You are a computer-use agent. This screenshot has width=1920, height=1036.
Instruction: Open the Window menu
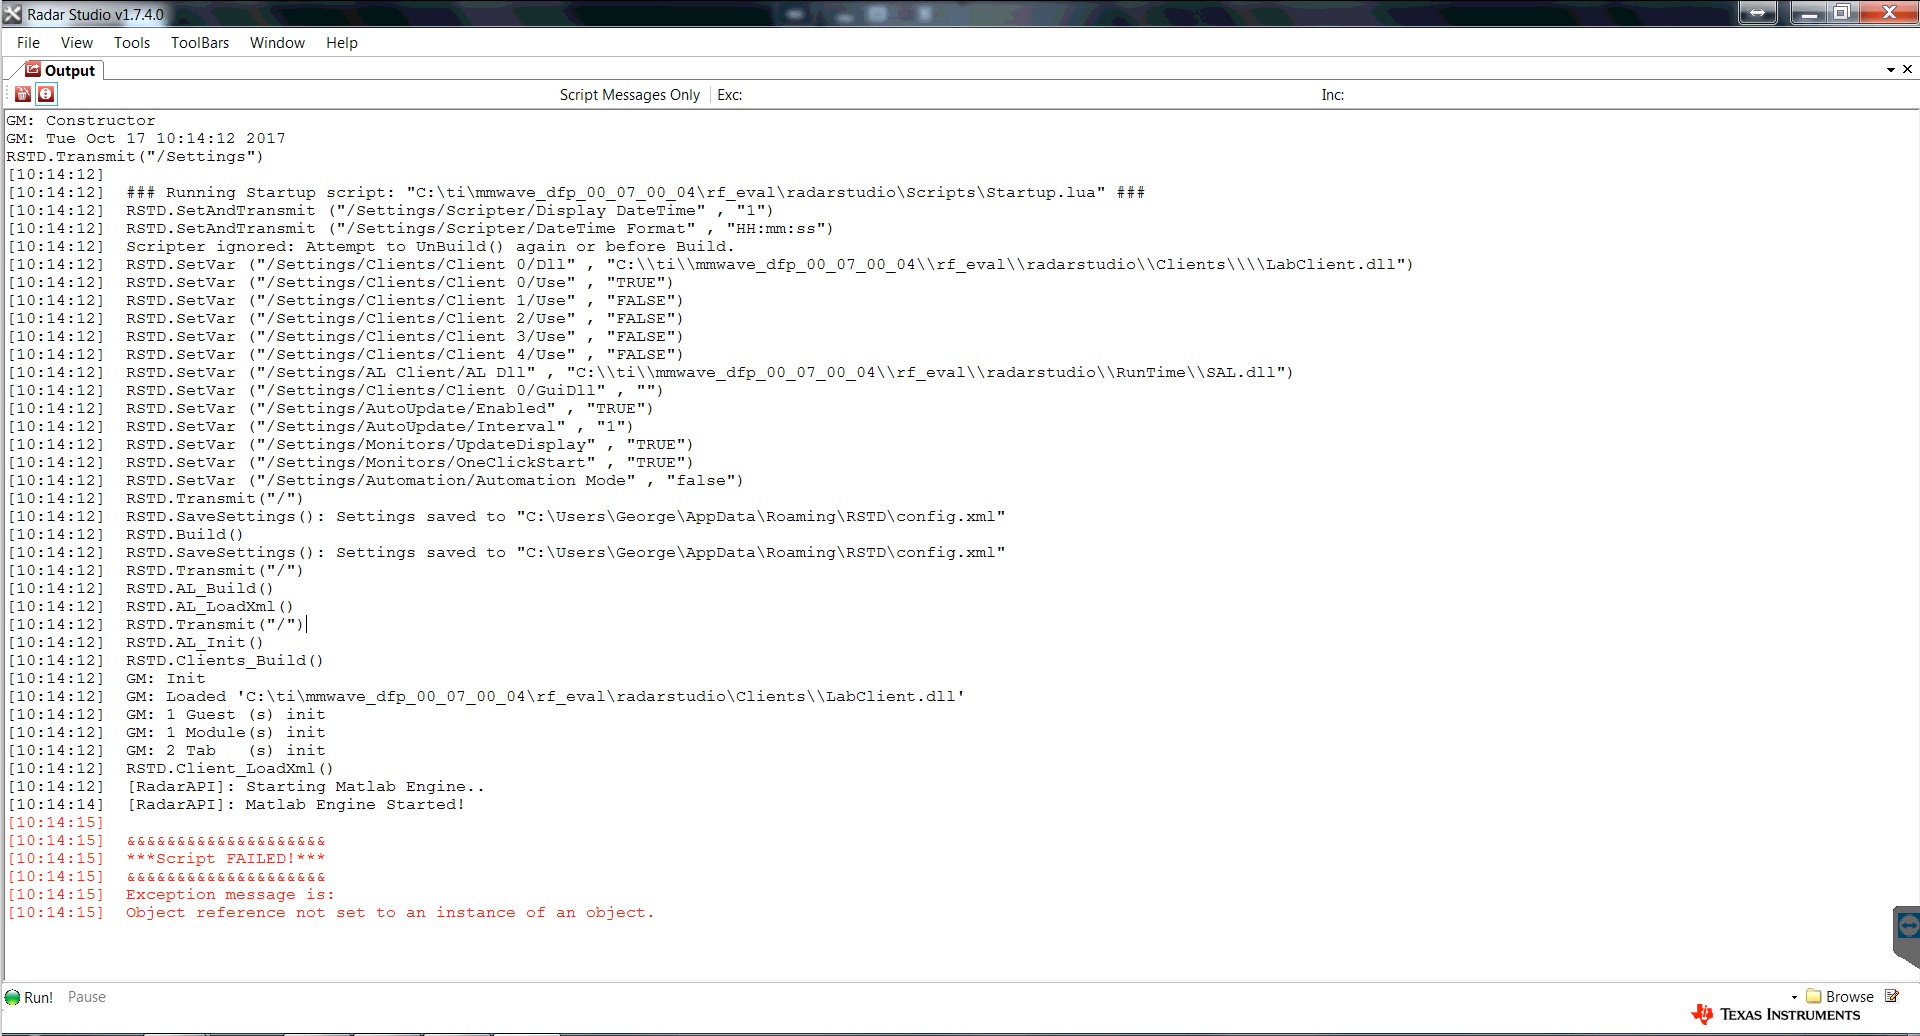coord(277,42)
